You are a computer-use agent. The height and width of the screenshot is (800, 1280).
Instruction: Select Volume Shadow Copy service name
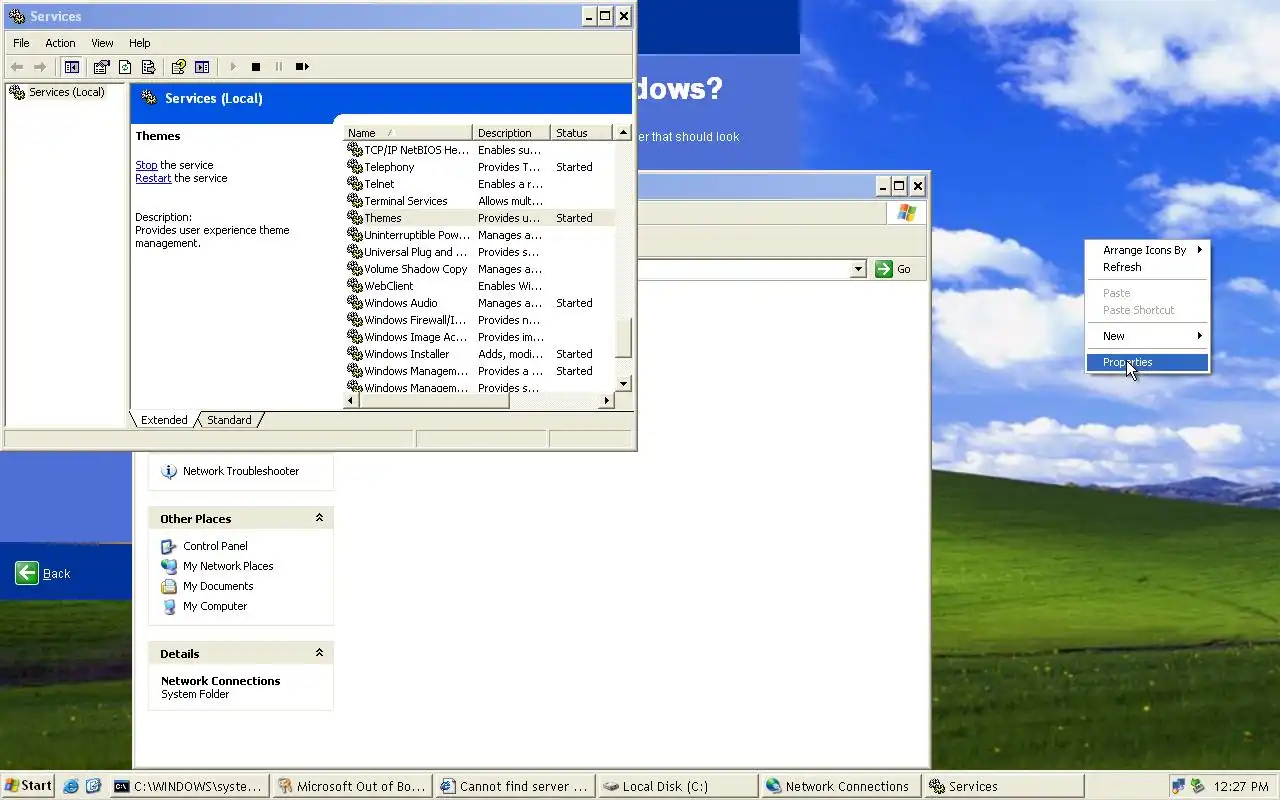point(416,269)
